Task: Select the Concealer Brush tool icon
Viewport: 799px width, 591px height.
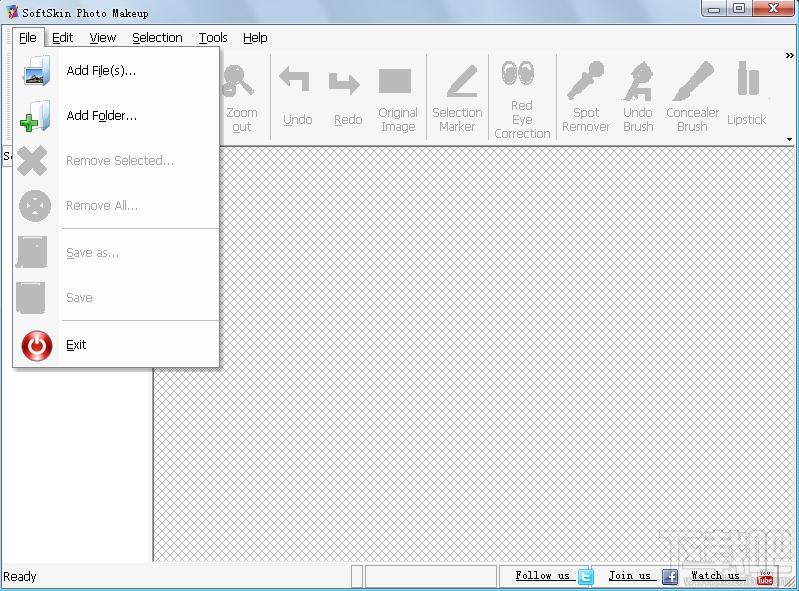Action: point(693,81)
